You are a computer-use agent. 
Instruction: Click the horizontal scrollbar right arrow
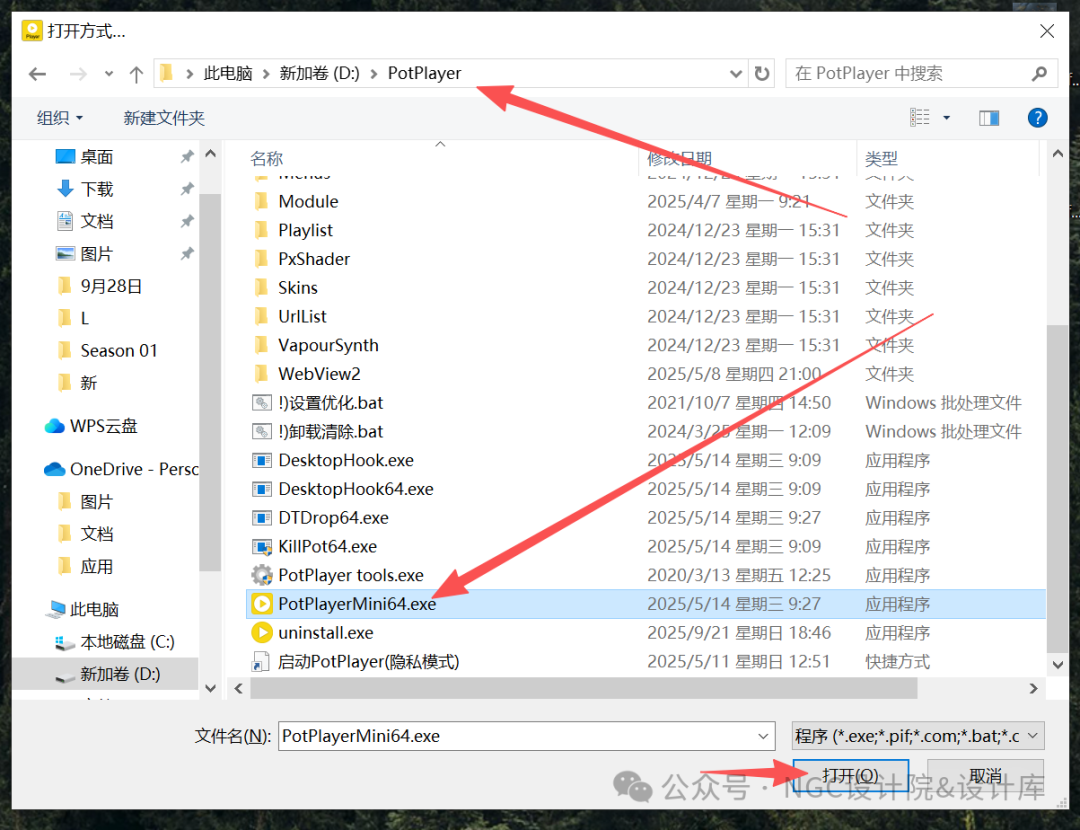1033,688
